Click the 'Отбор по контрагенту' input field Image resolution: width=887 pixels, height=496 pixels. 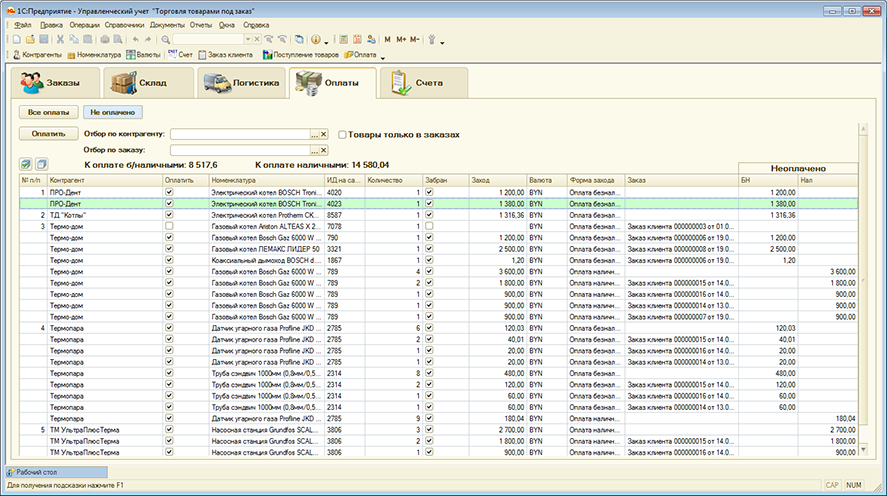pos(238,134)
